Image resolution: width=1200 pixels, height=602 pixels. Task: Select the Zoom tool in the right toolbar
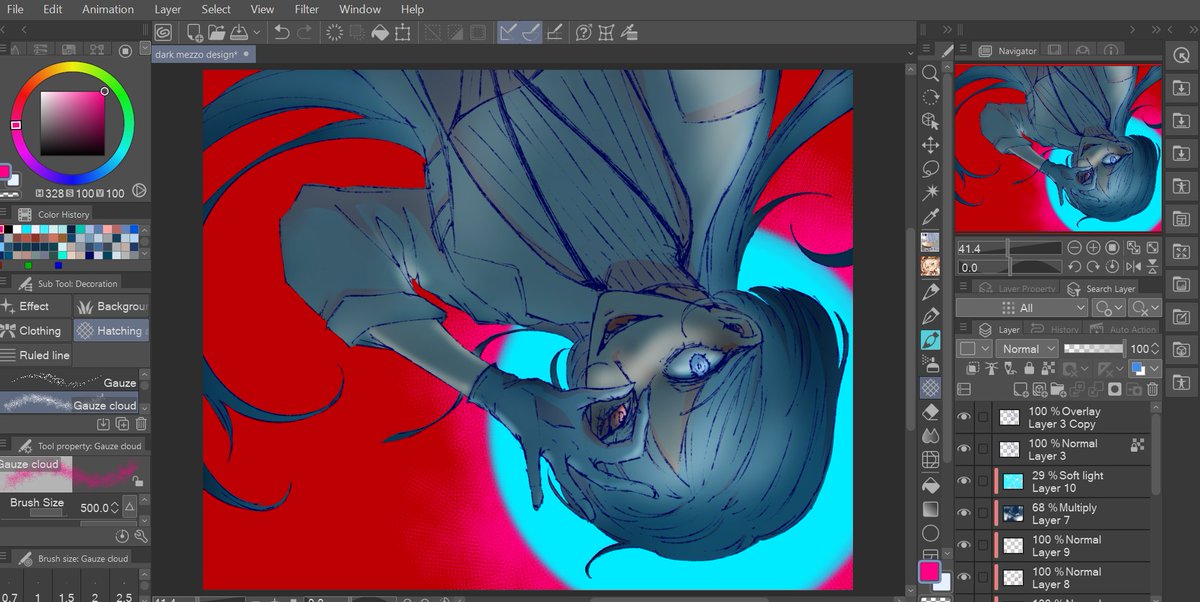click(x=930, y=73)
